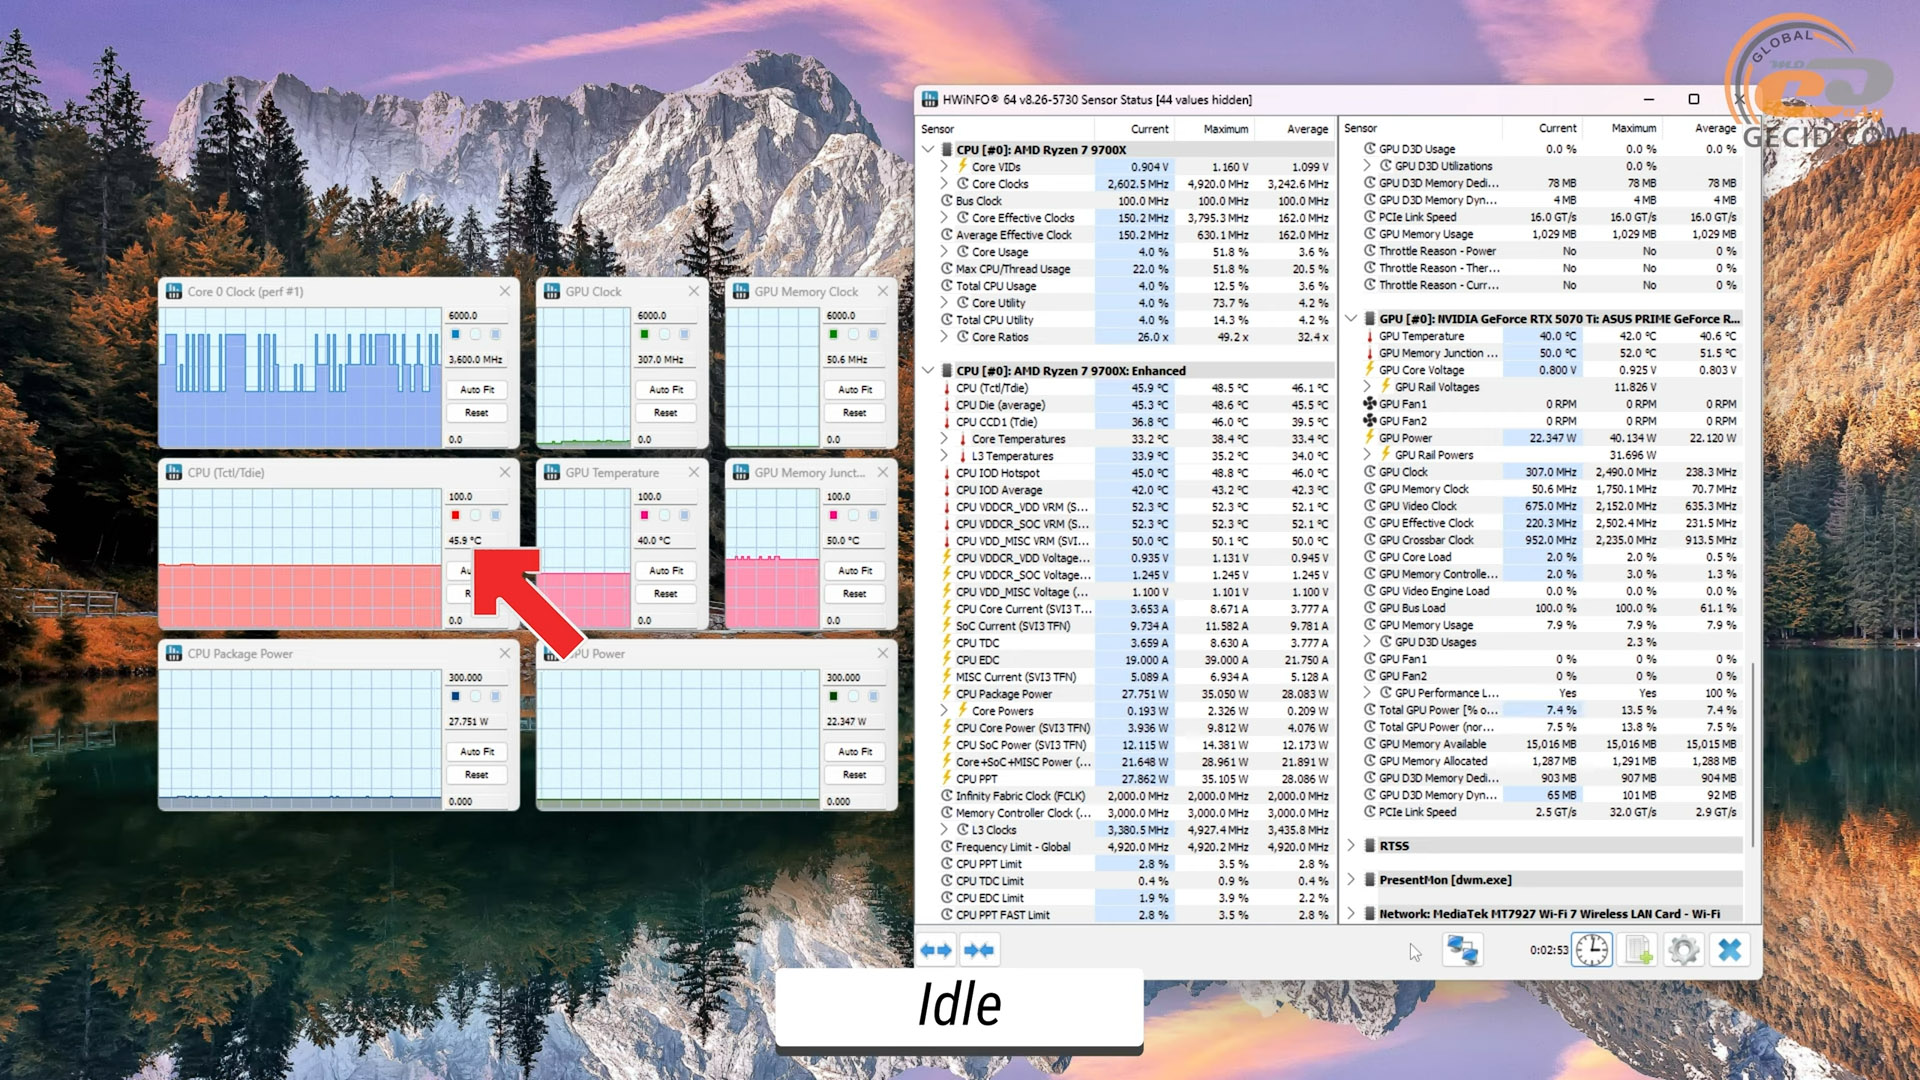
Task: Click Reset in GPU Memory Junction graph
Action: (x=855, y=594)
